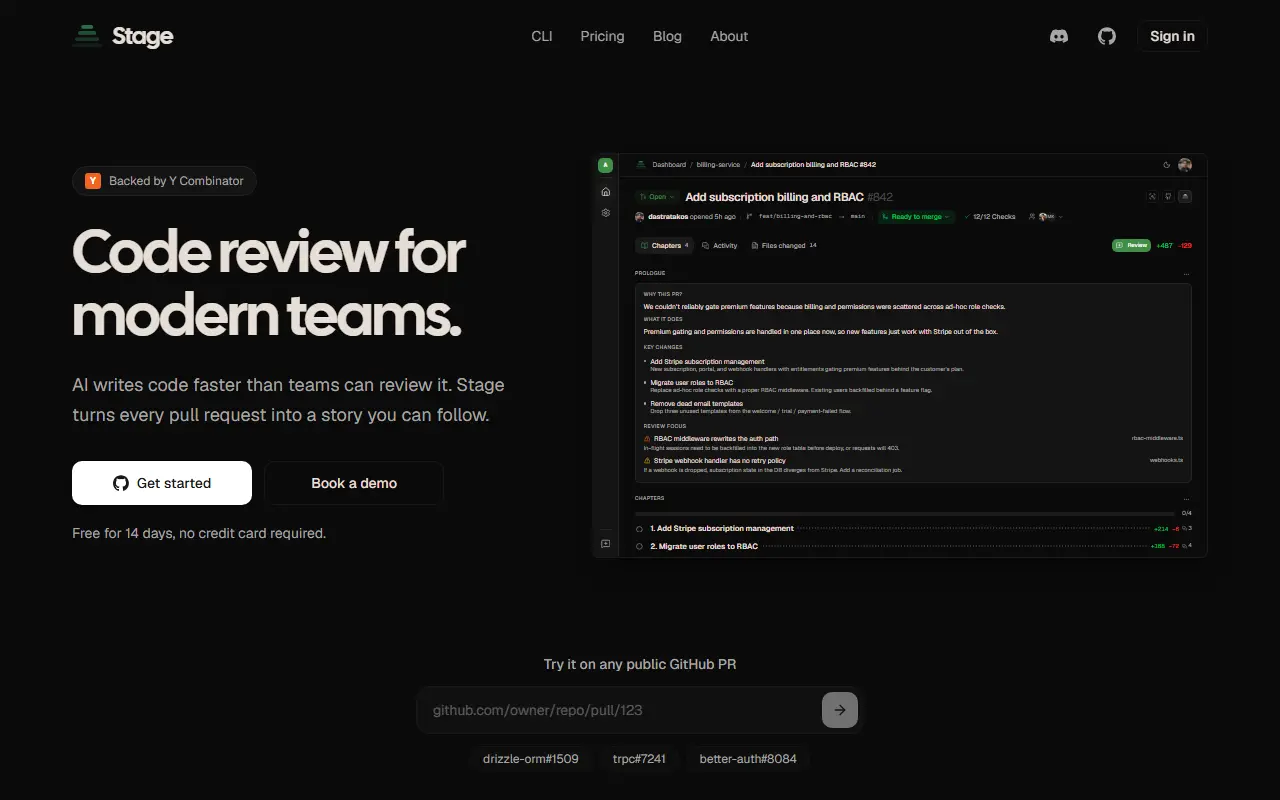Screen dimensions: 1280x800
Task: Mark chapter 2 Migrate user roles circle
Action: (x=639, y=547)
